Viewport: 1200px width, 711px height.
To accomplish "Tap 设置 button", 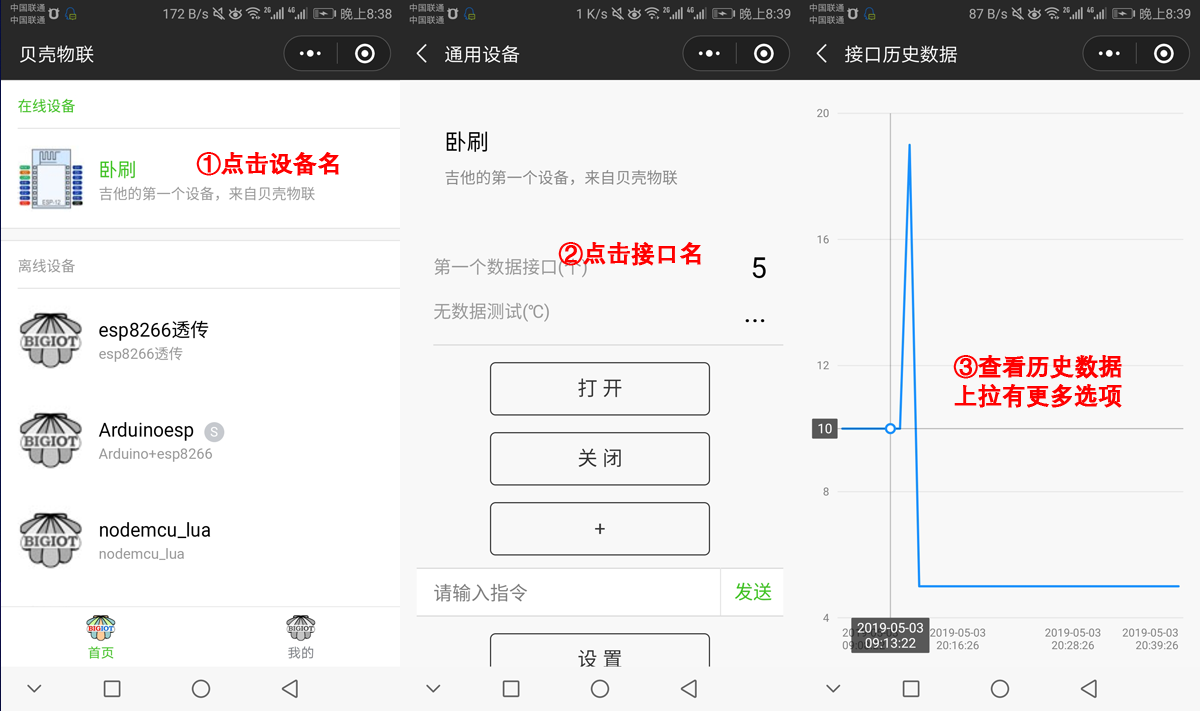I will (600, 651).
